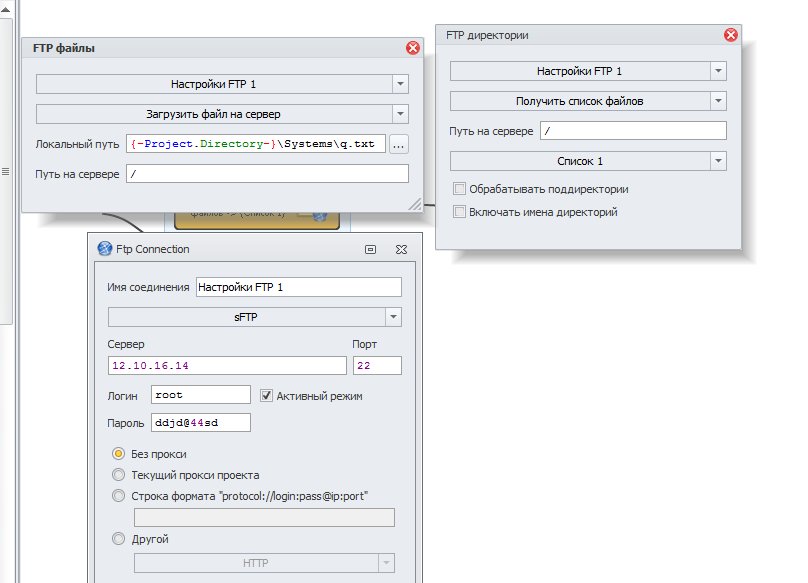Click the left sidebar grip handle

pyautogui.click(x=5, y=172)
